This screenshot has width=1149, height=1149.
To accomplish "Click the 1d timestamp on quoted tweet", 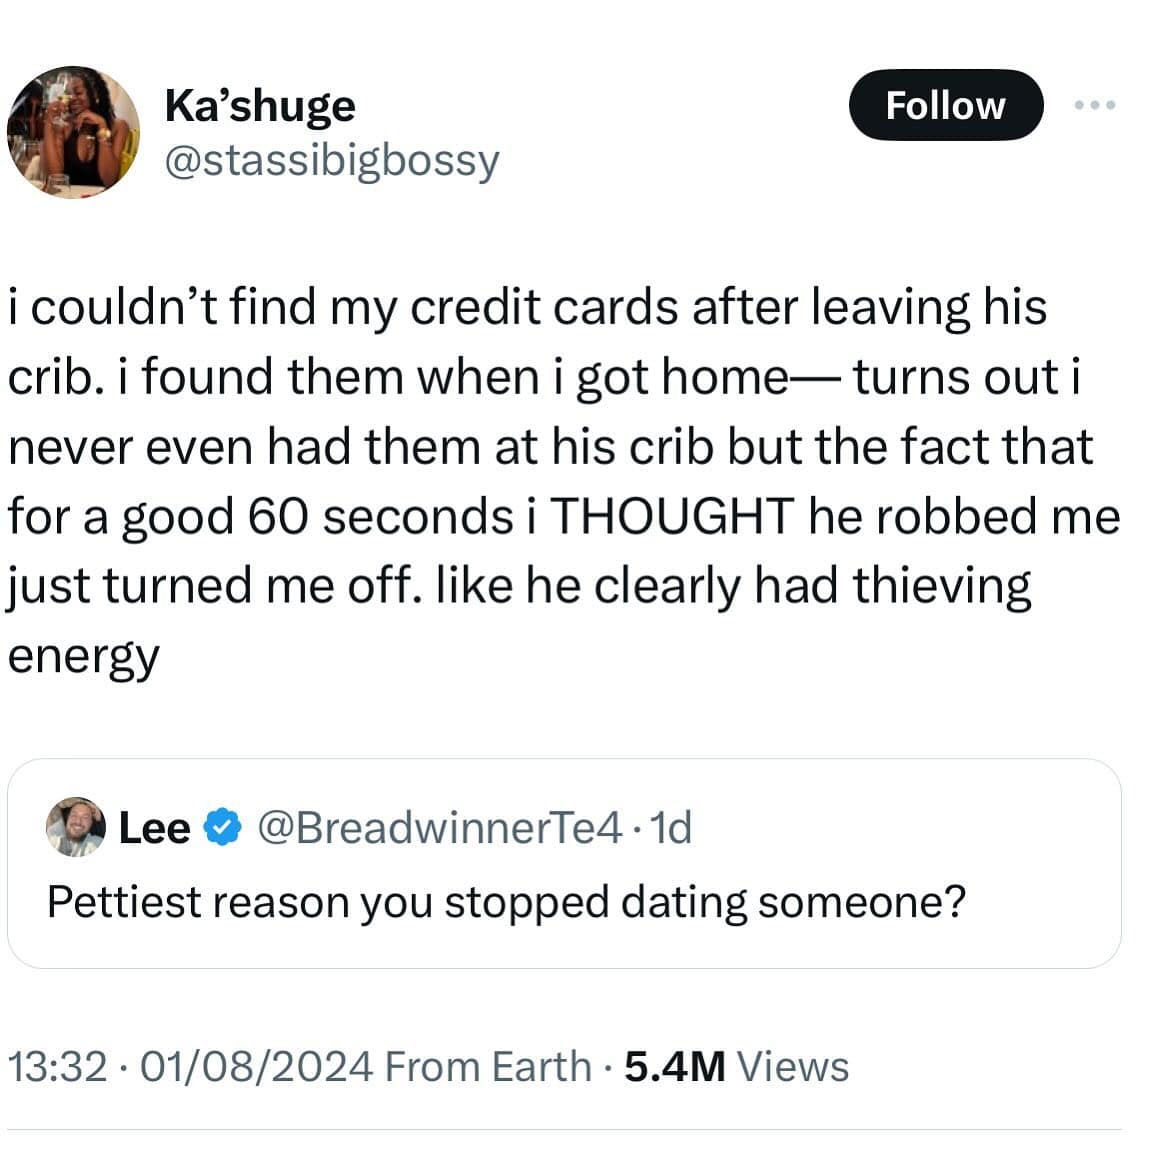I will 671,828.
